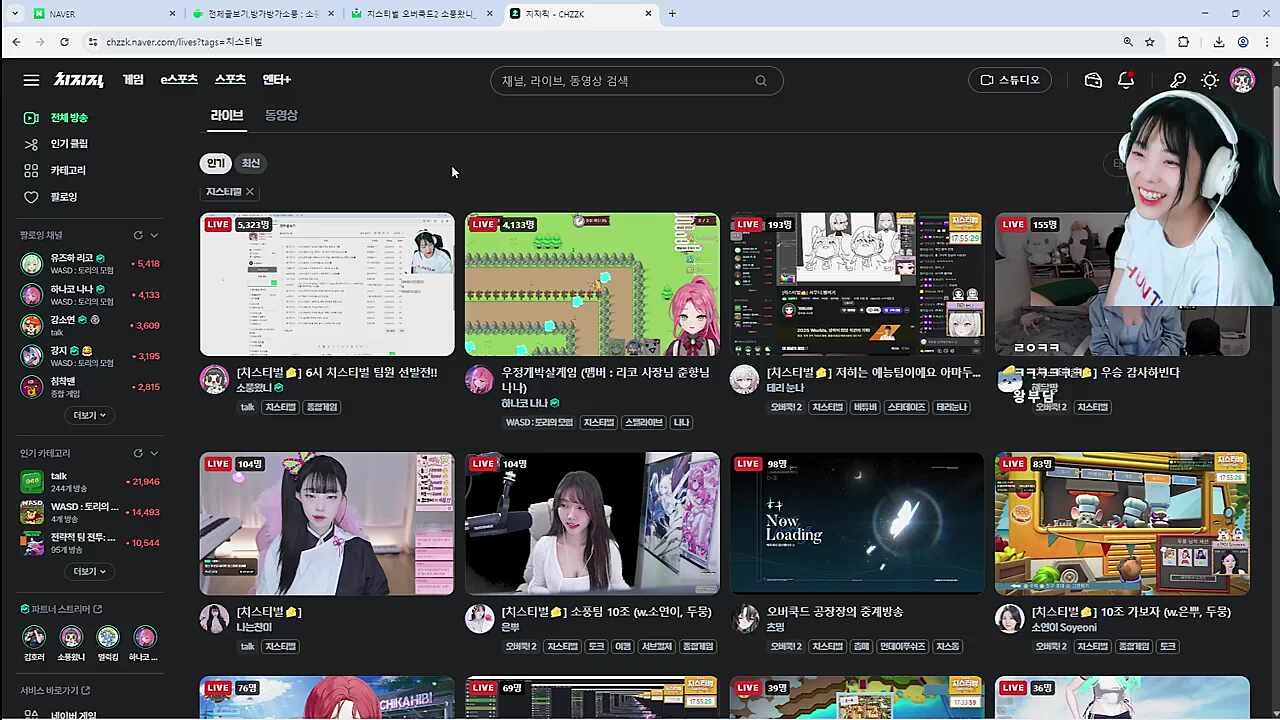
Task: Select the 인기 sort filter
Action: (x=215, y=163)
